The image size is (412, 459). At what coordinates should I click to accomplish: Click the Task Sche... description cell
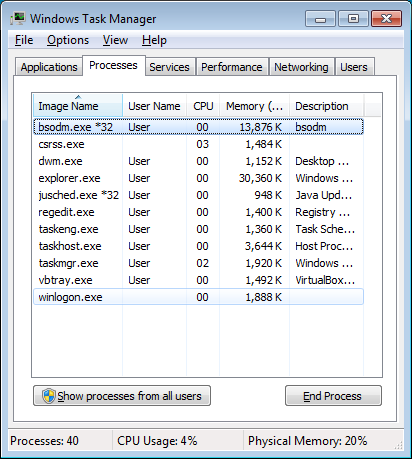click(325, 229)
